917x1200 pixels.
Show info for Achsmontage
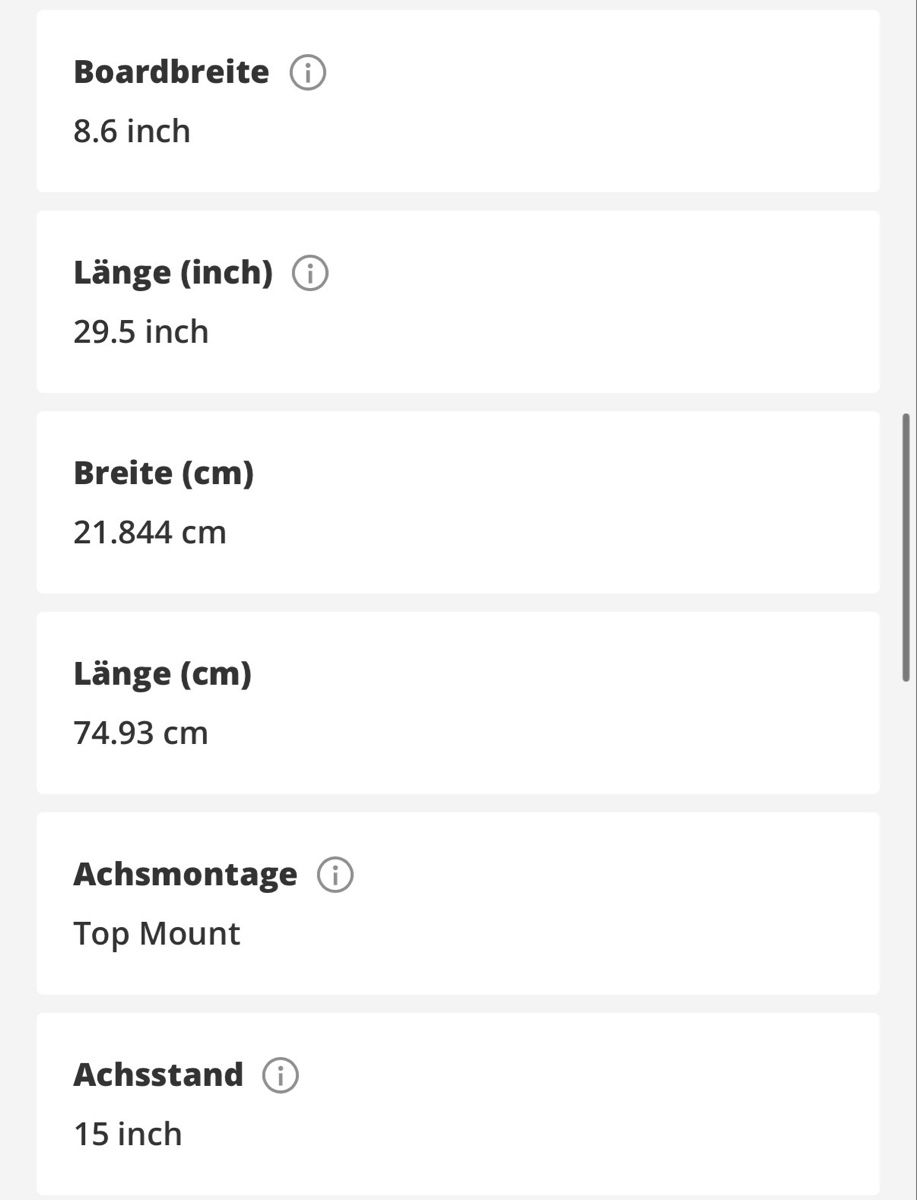click(335, 875)
